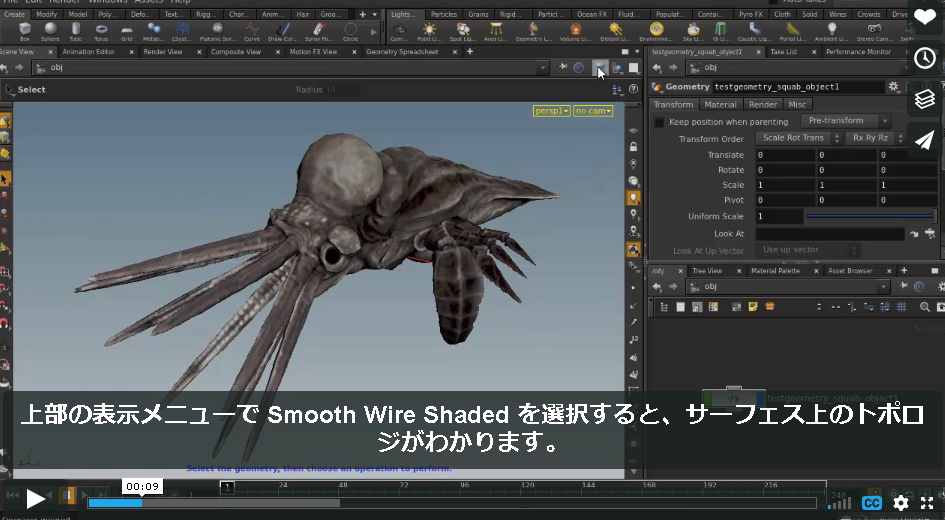The height and width of the screenshot is (520, 945).
Task: Open Vimeo player settings gear
Action: point(900,503)
